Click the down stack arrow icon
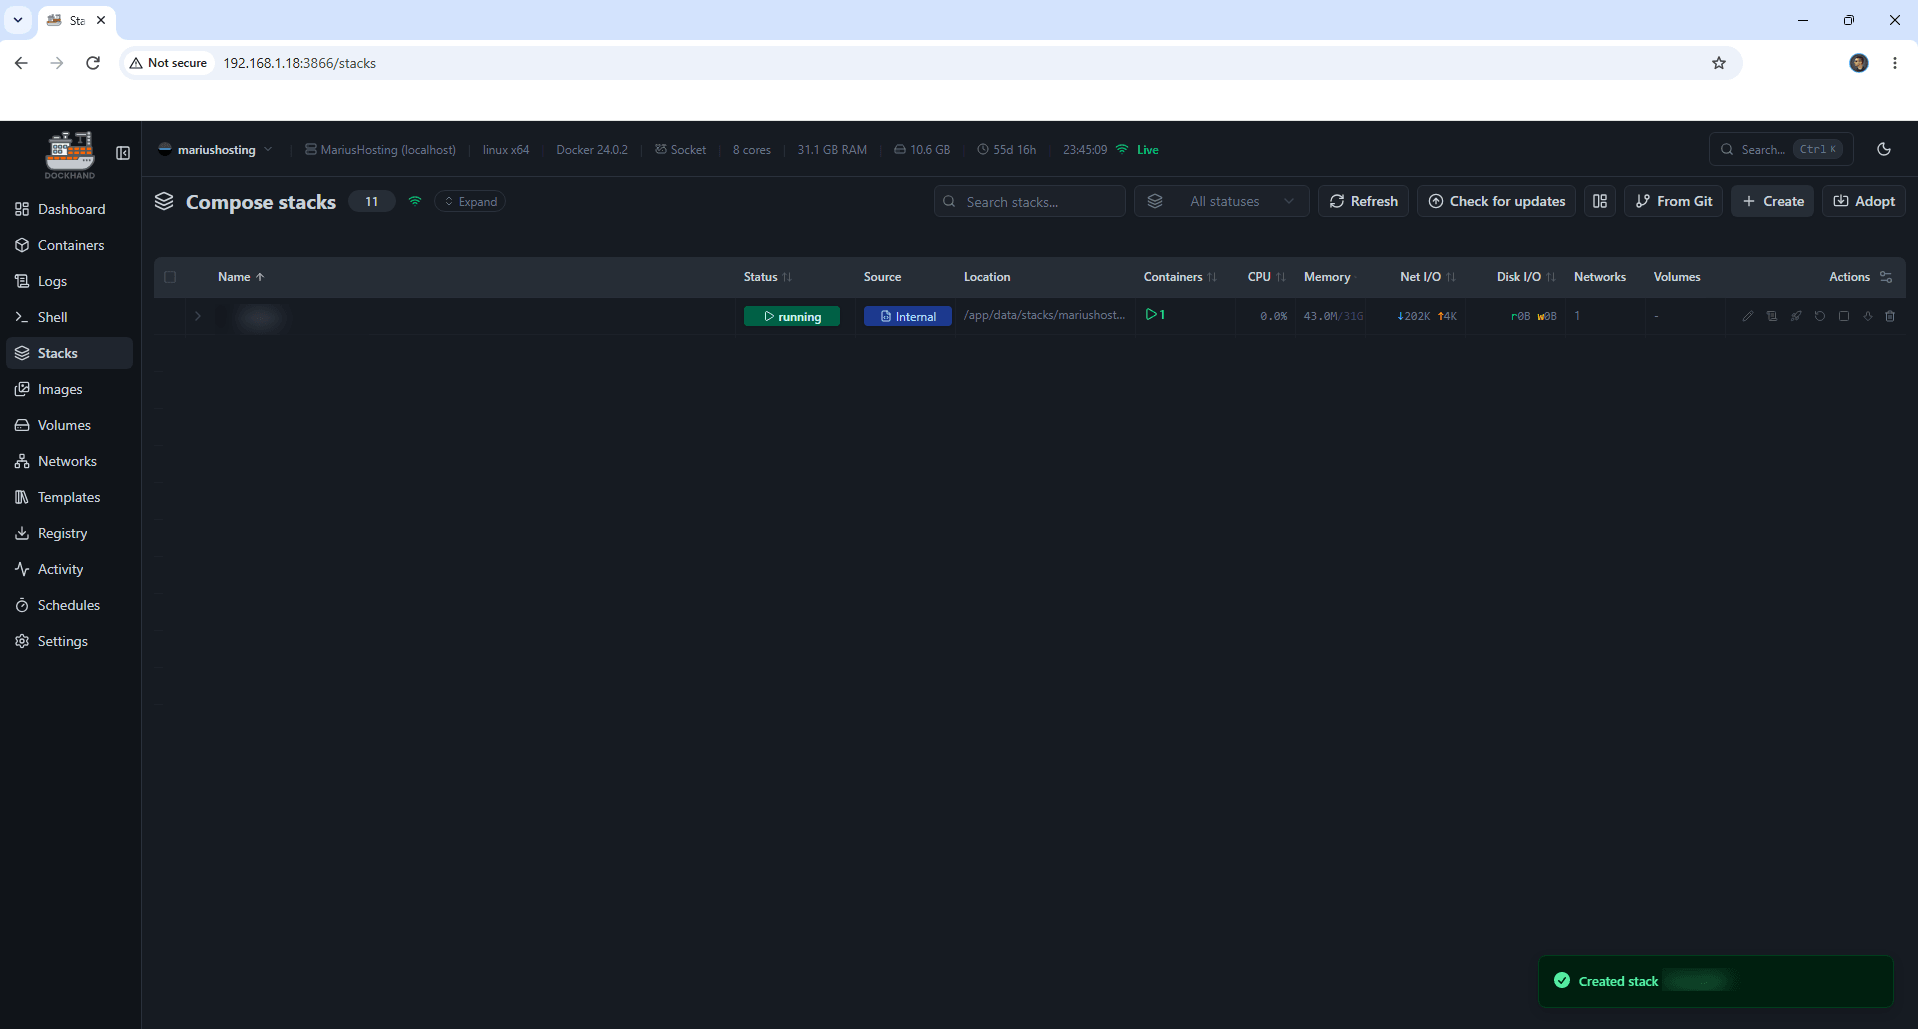The image size is (1918, 1029). [1867, 316]
